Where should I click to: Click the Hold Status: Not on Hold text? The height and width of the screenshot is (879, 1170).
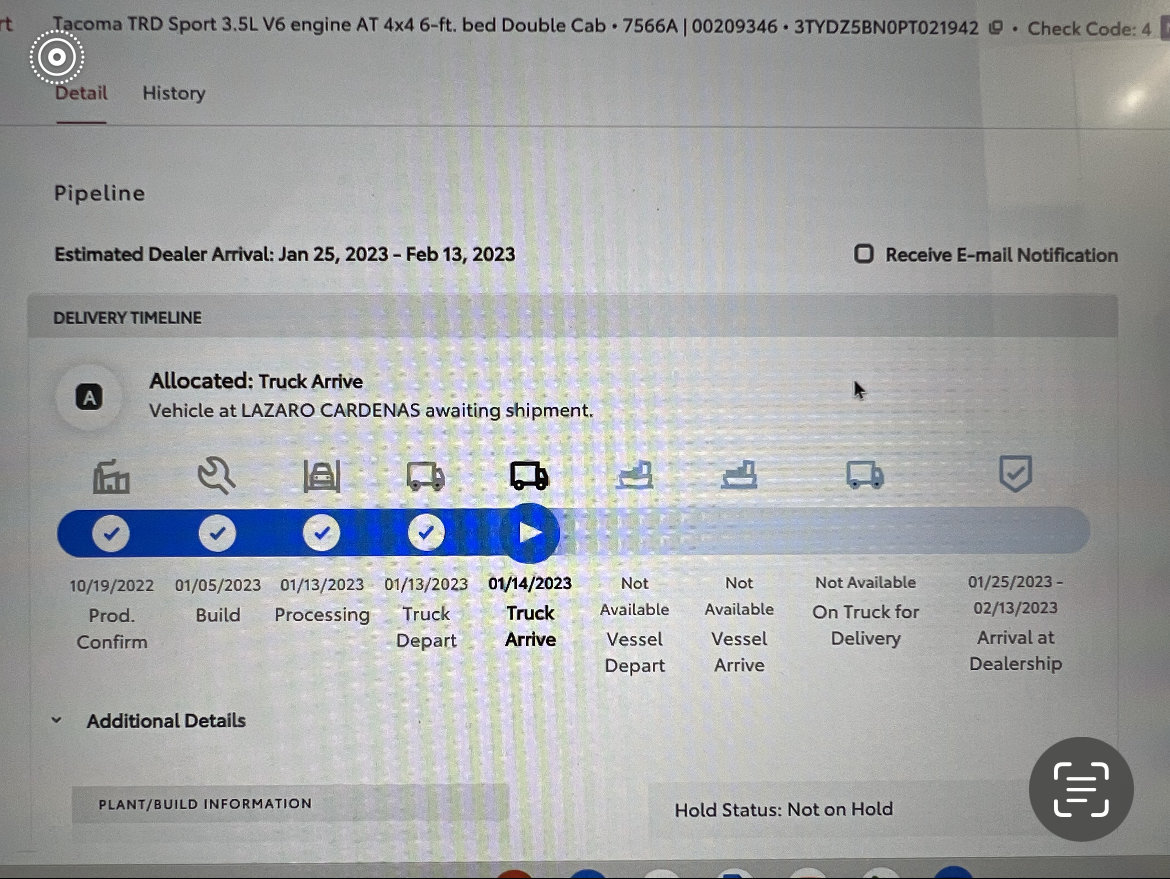(x=783, y=810)
